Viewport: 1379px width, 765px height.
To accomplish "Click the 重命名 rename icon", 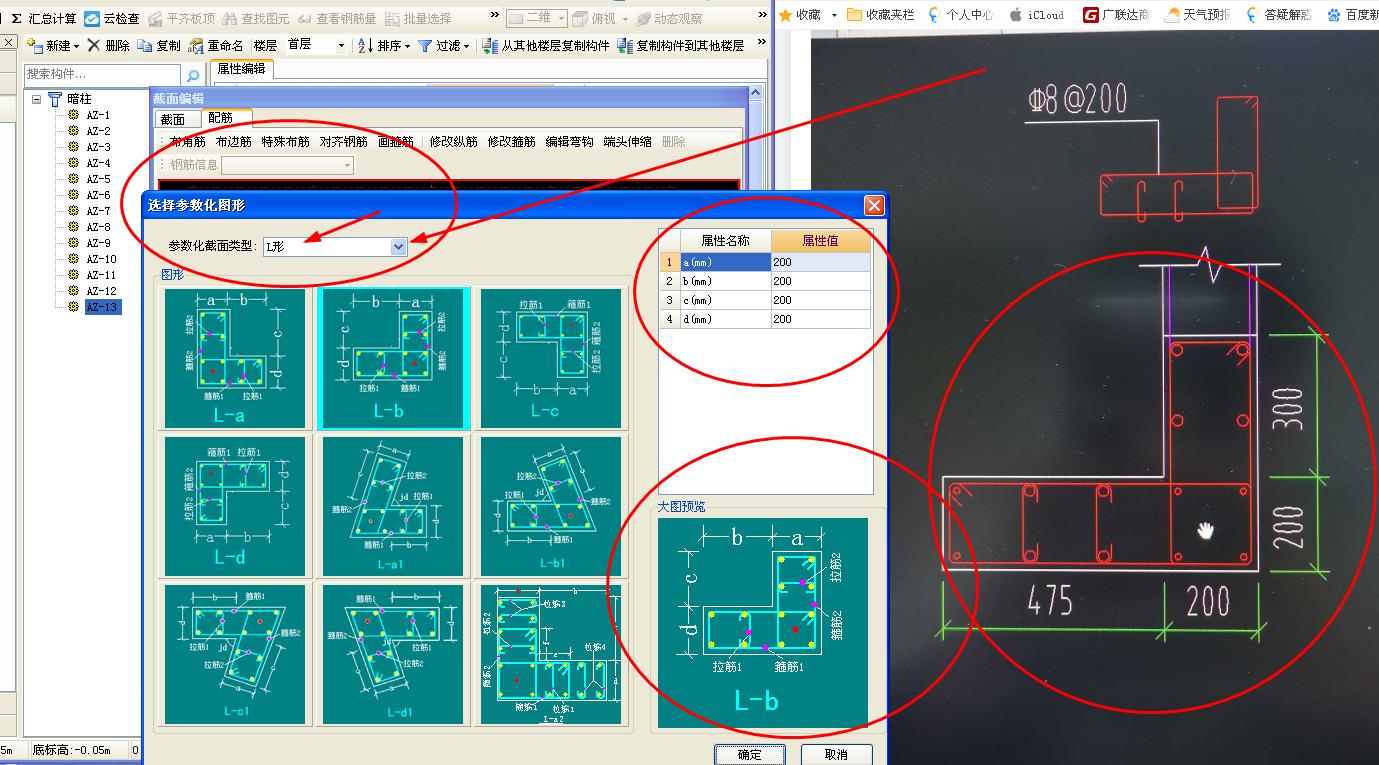I will pyautogui.click(x=196, y=45).
